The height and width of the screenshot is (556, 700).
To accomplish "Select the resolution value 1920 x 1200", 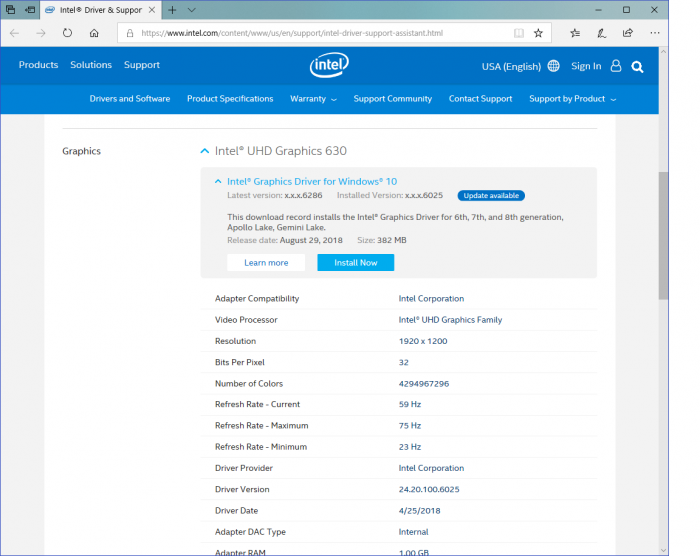I will 423,341.
